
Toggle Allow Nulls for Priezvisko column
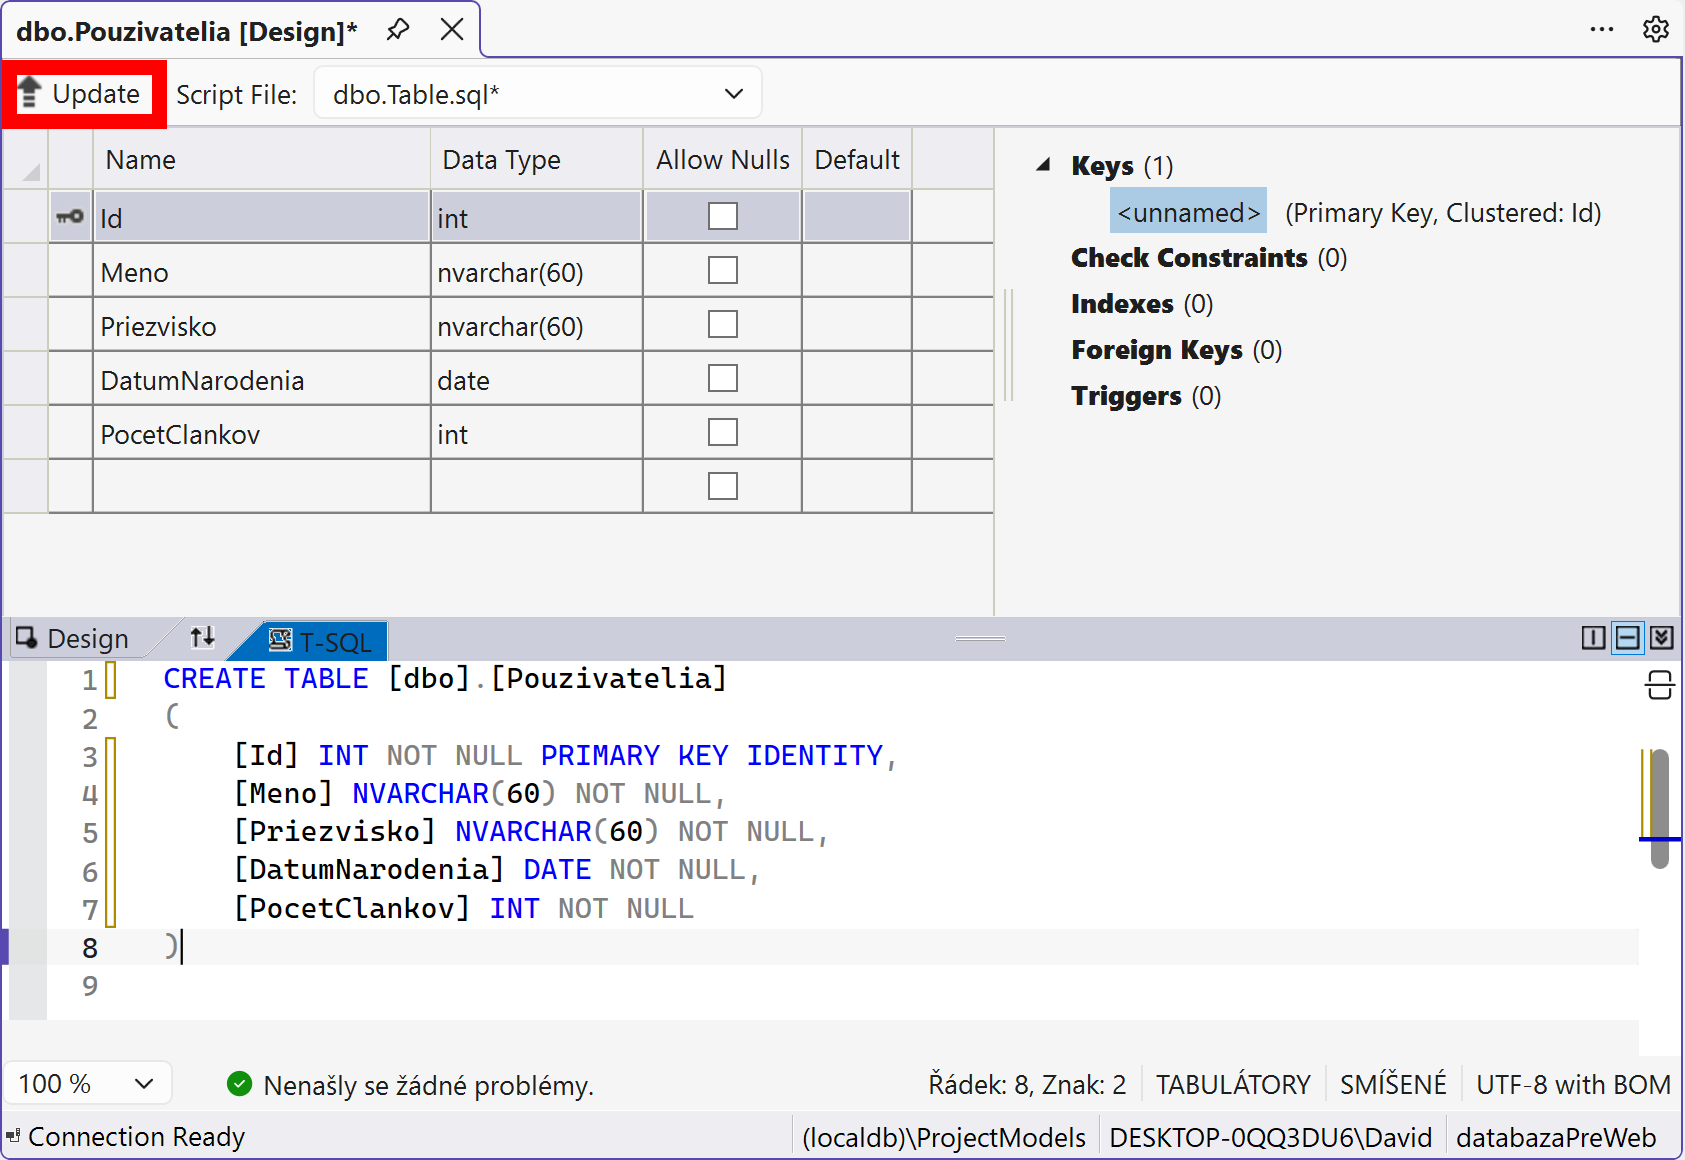coord(722,324)
